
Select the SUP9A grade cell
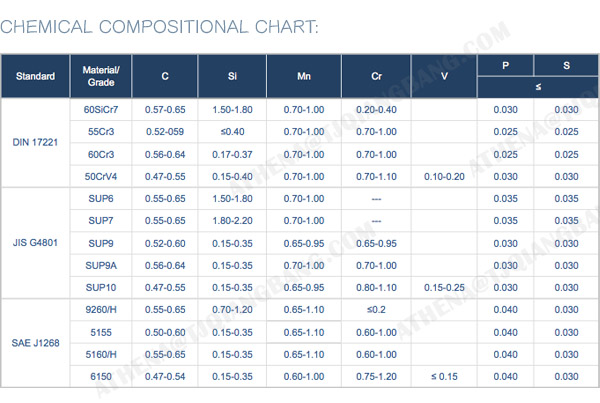(x=101, y=266)
